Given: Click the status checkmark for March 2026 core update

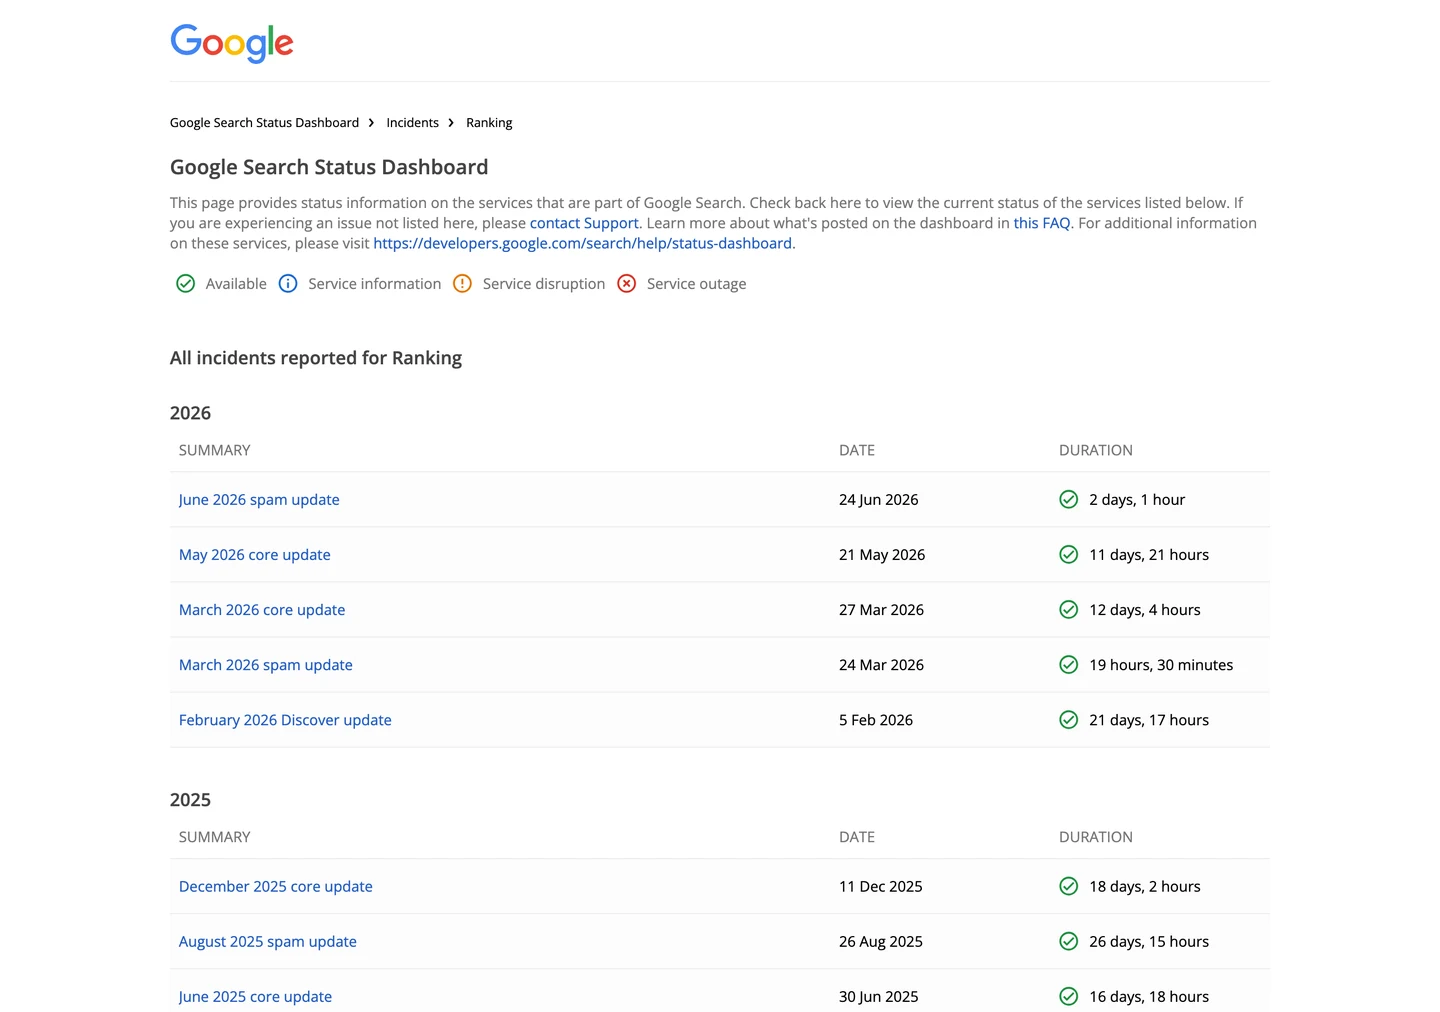Looking at the screenshot, I should [x=1068, y=610].
